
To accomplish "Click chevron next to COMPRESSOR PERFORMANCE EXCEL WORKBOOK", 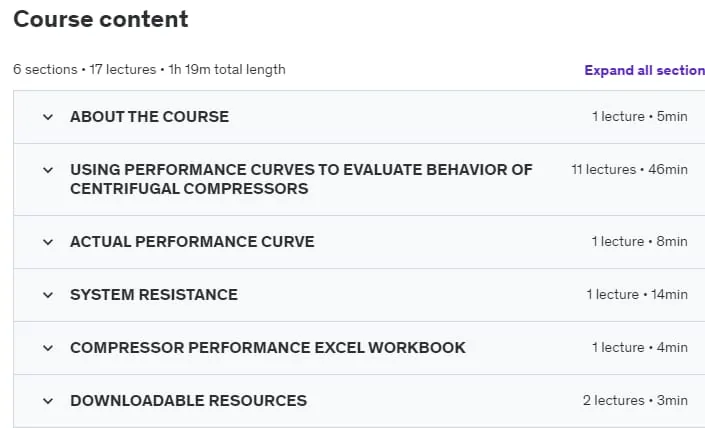I will coord(48,348).
